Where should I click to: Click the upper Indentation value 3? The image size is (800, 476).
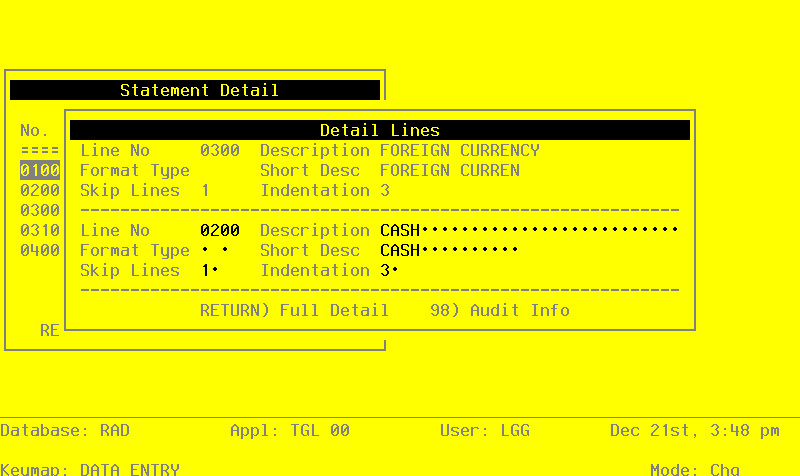tap(385, 190)
